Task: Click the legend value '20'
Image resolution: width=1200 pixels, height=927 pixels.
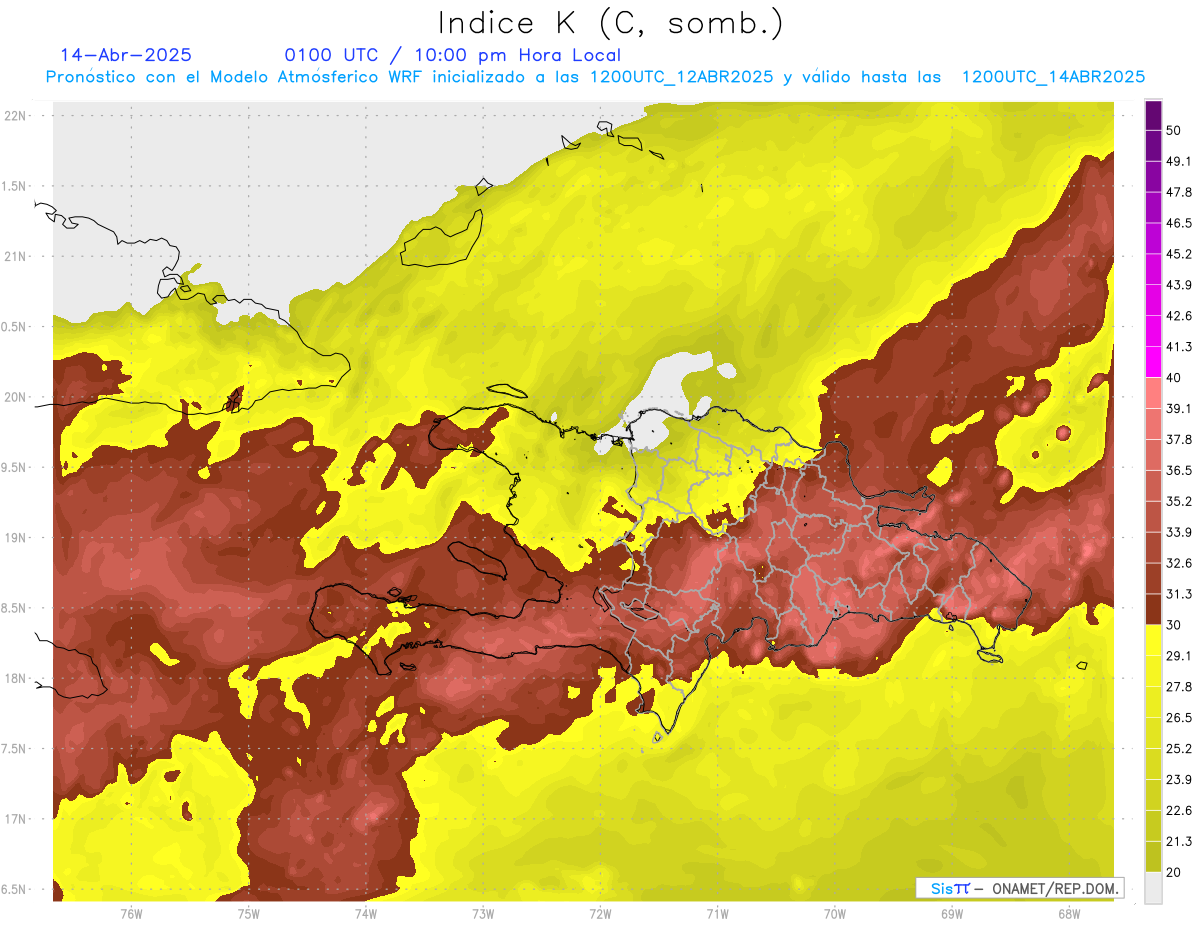Action: [1174, 872]
